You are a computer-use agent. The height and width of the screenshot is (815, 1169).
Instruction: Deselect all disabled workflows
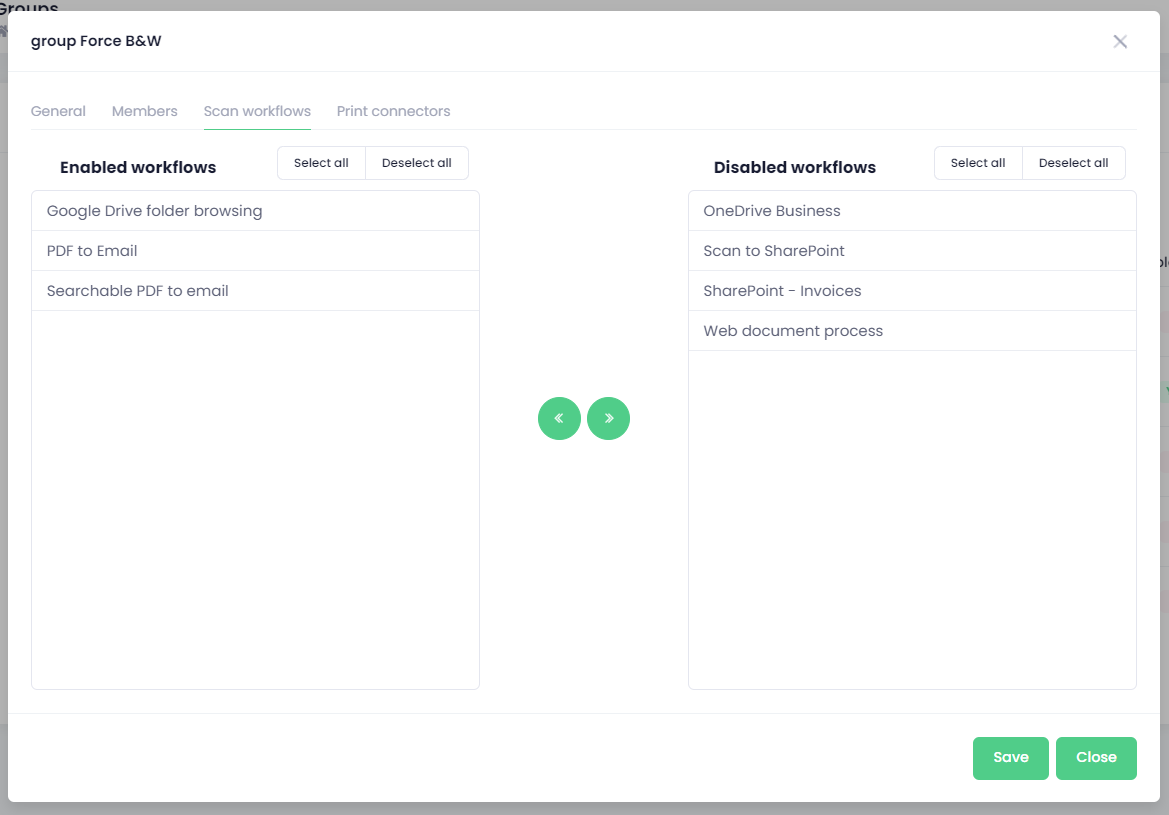1074,163
